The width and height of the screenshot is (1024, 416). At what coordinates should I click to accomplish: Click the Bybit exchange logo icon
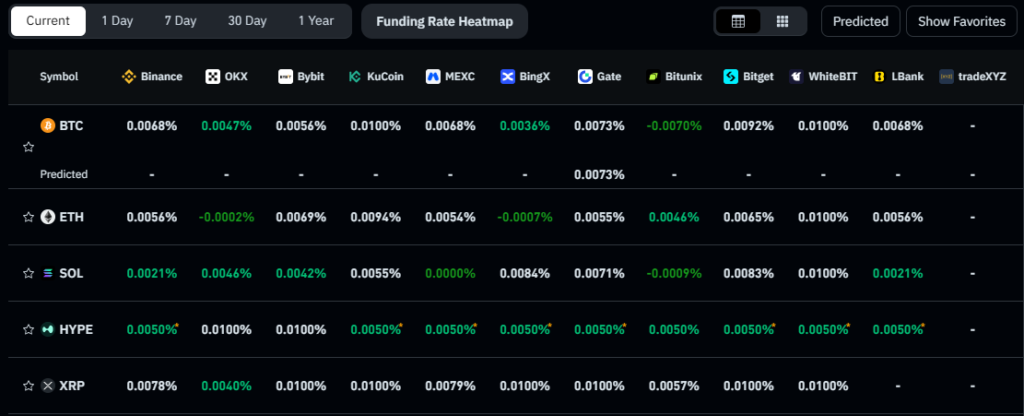pos(285,76)
